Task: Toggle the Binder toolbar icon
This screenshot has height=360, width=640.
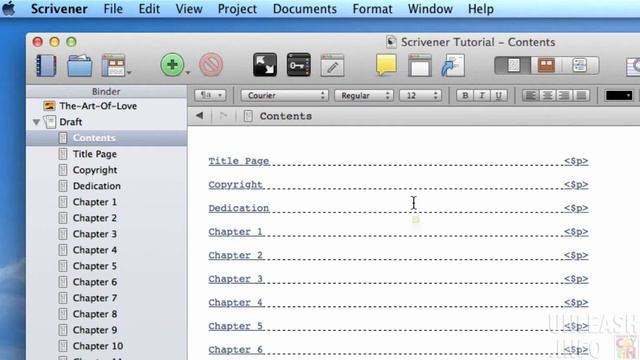Action: [x=46, y=65]
